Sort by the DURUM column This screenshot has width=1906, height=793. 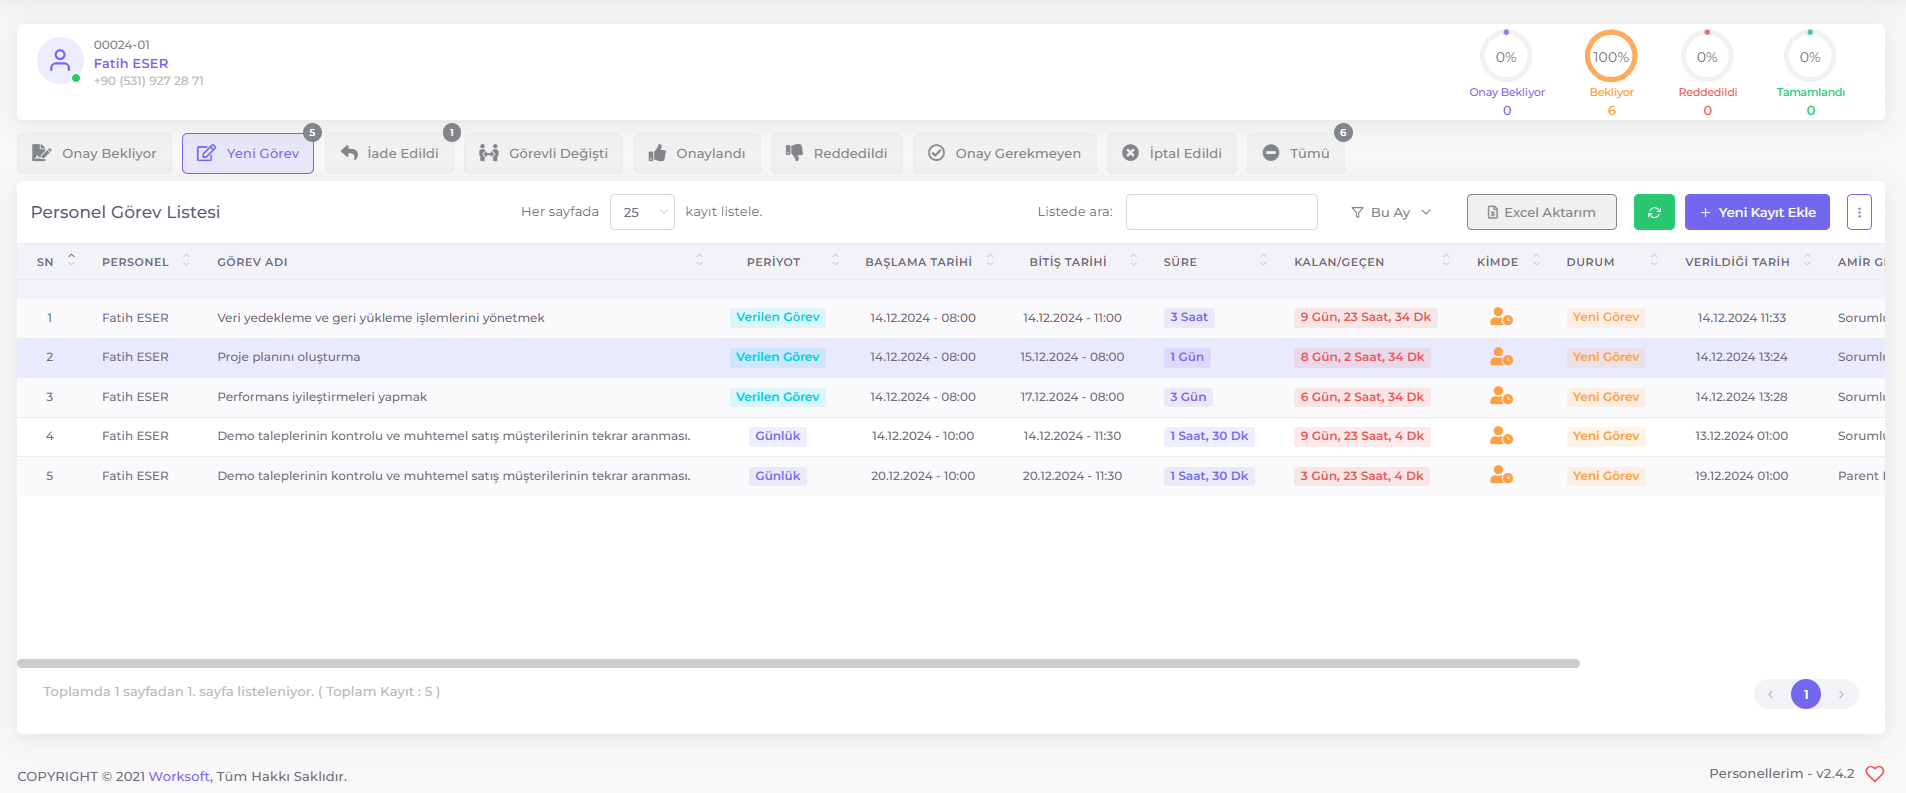click(1612, 261)
